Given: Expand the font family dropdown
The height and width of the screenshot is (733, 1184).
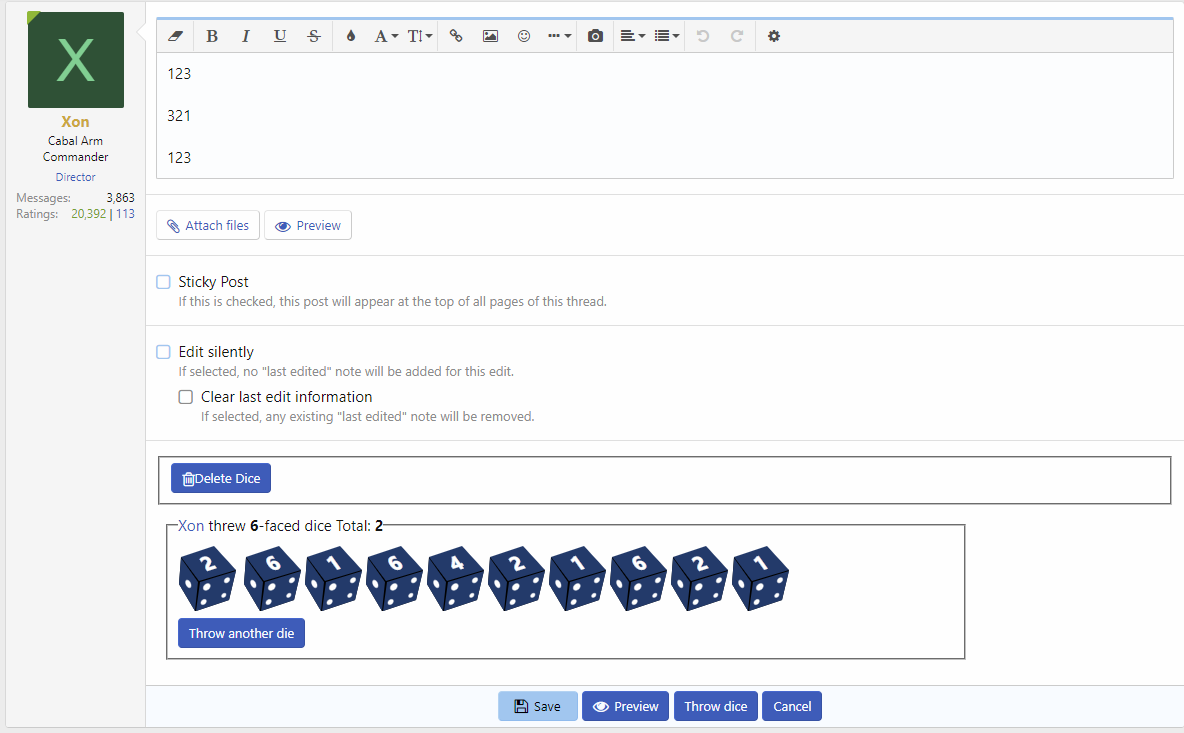Looking at the screenshot, I should (386, 36).
